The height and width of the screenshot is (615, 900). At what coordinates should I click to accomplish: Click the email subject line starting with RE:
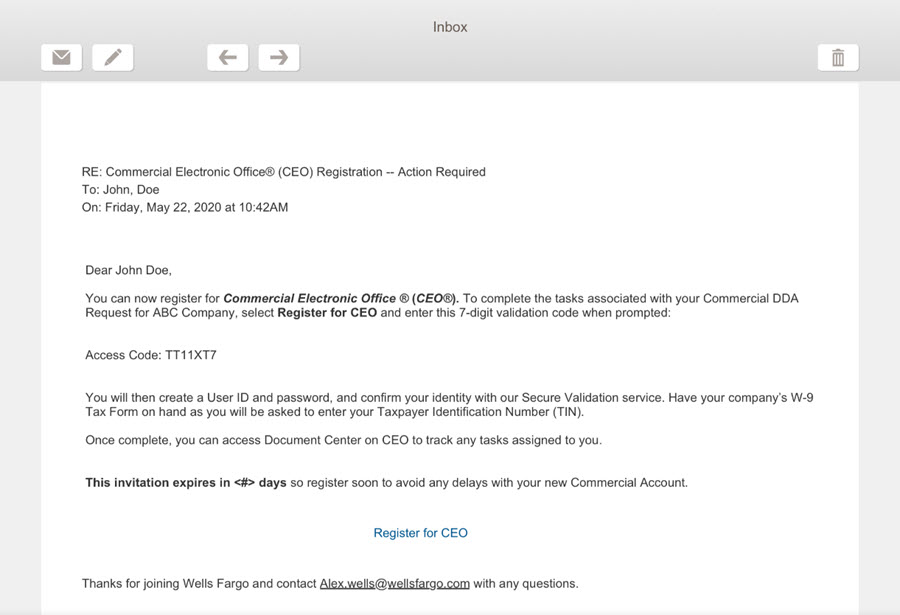point(283,172)
